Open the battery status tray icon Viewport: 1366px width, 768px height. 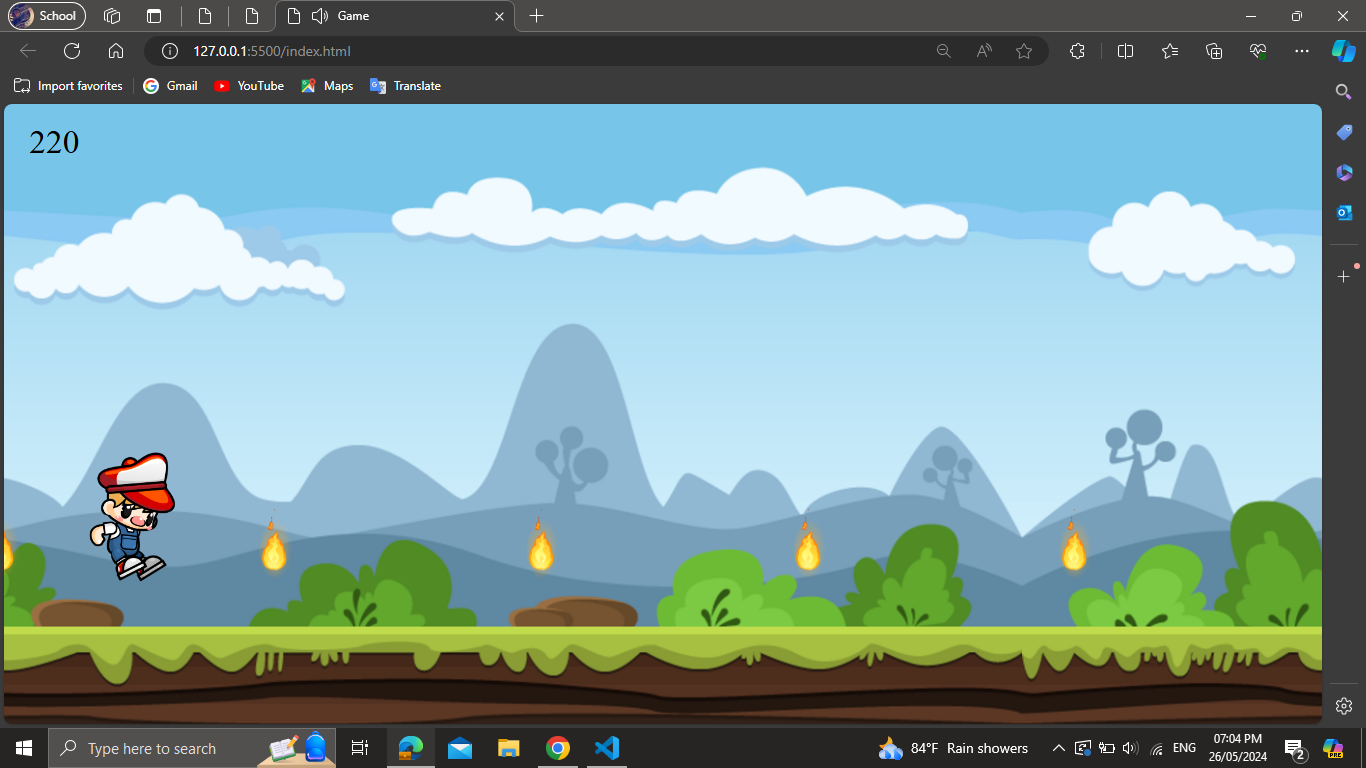pyautogui.click(x=1107, y=748)
